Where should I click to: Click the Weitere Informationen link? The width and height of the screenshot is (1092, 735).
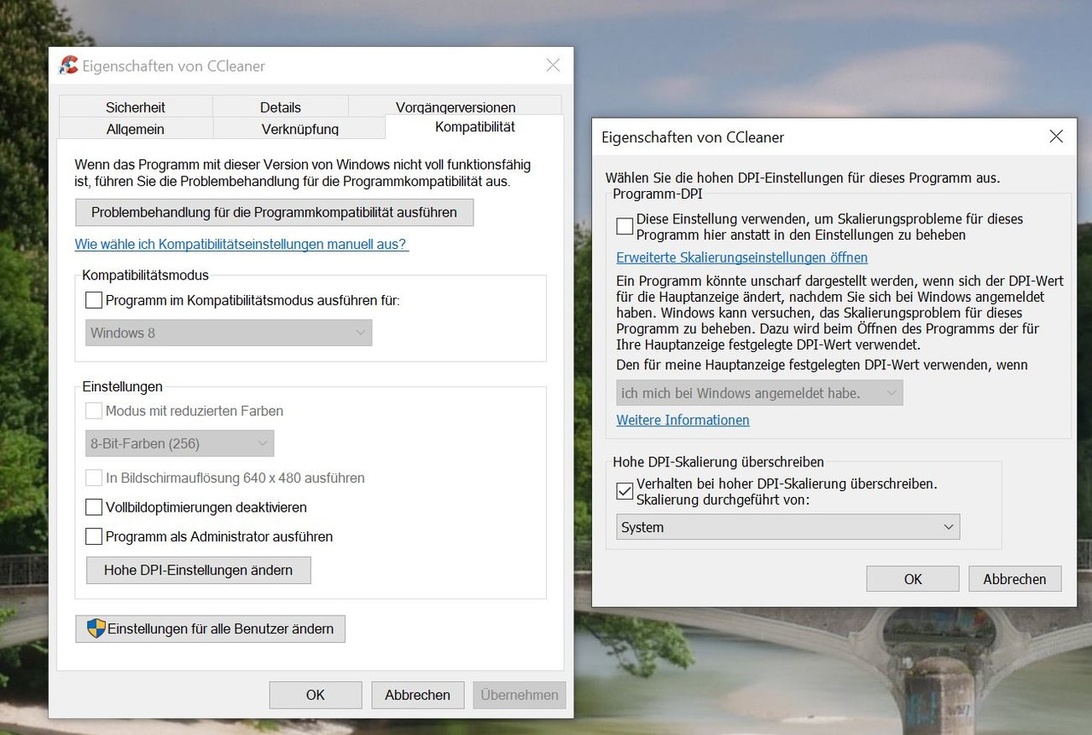(682, 420)
